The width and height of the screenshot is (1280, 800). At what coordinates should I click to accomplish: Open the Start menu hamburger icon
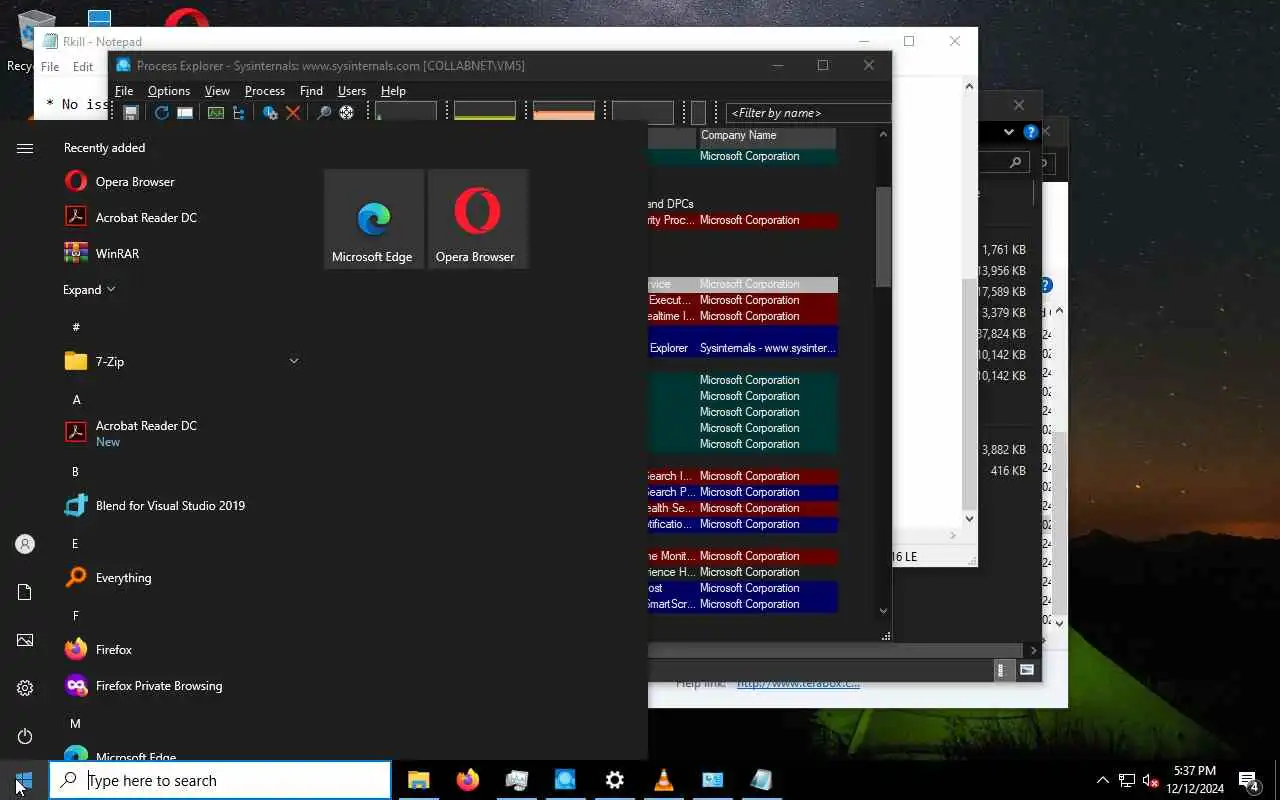point(25,148)
